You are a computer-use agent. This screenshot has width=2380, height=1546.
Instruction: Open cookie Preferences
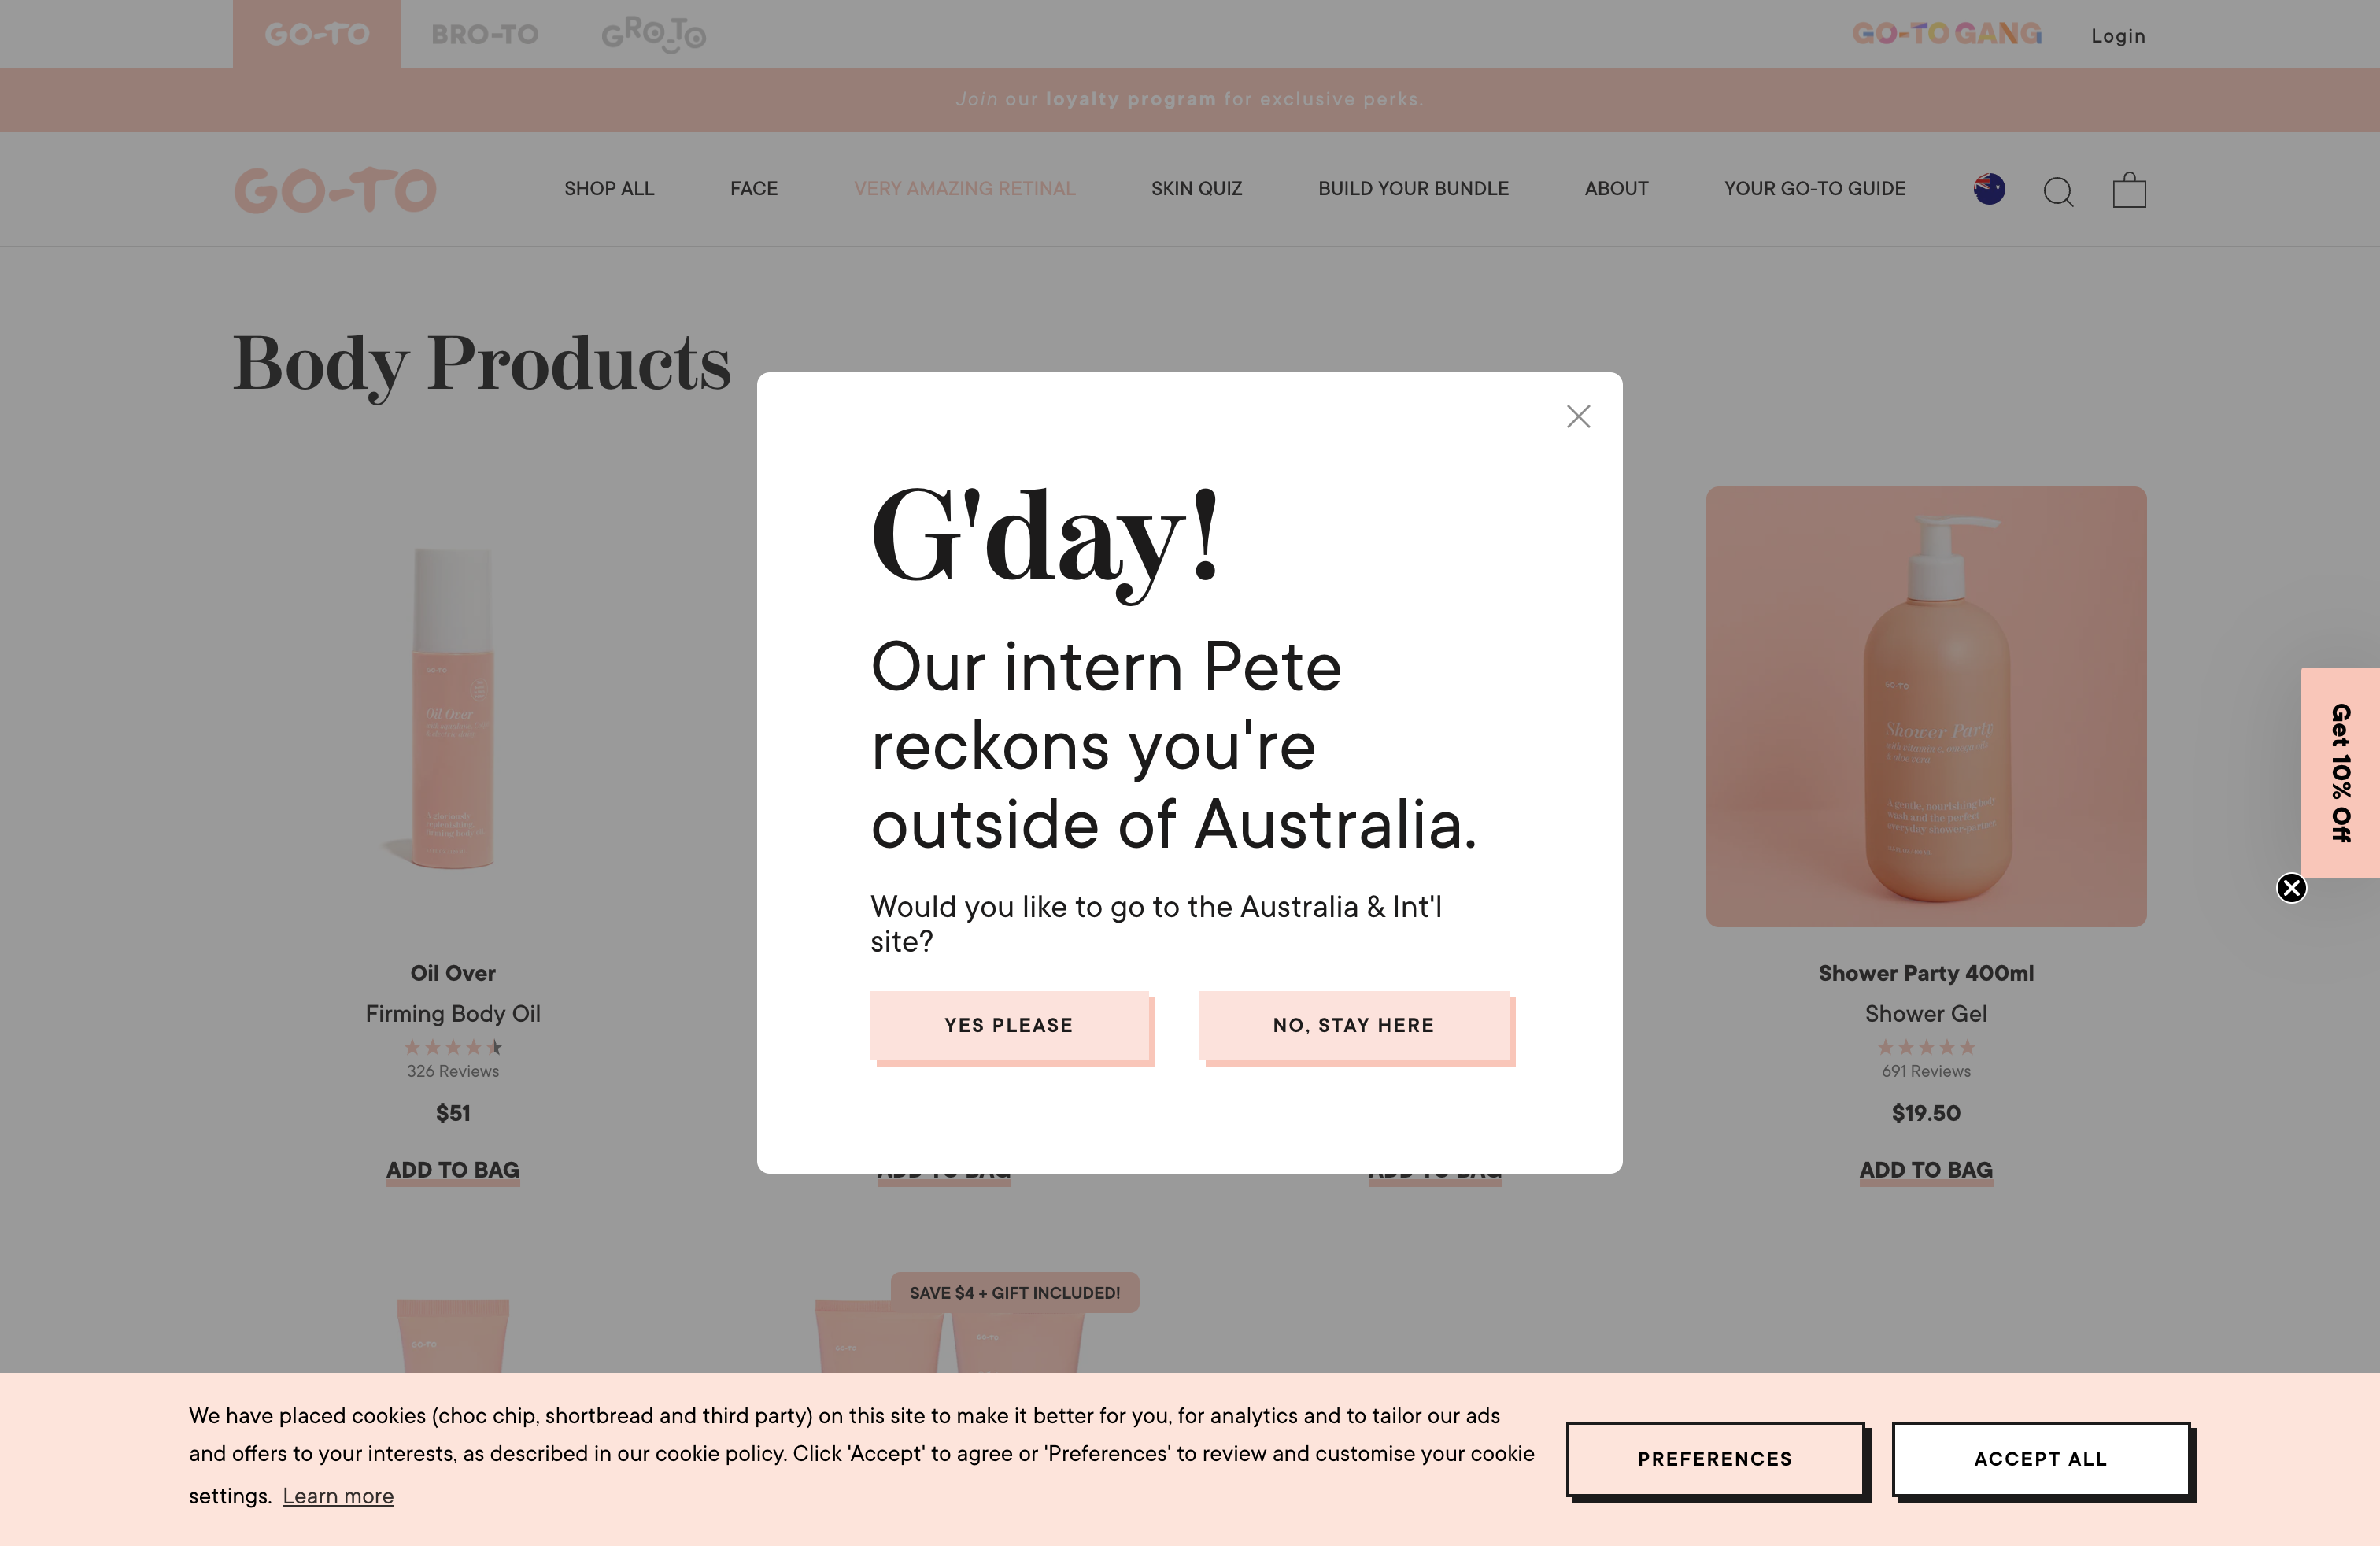point(1715,1458)
